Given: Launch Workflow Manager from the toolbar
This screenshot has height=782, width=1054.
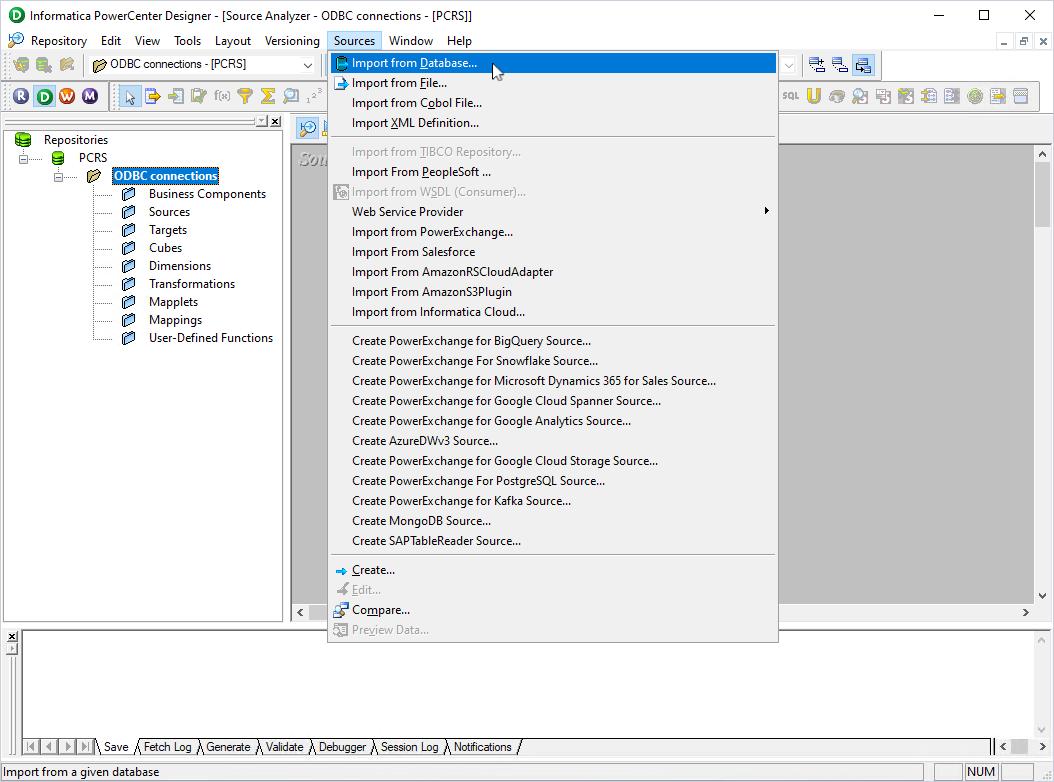Looking at the screenshot, I should [x=67, y=96].
